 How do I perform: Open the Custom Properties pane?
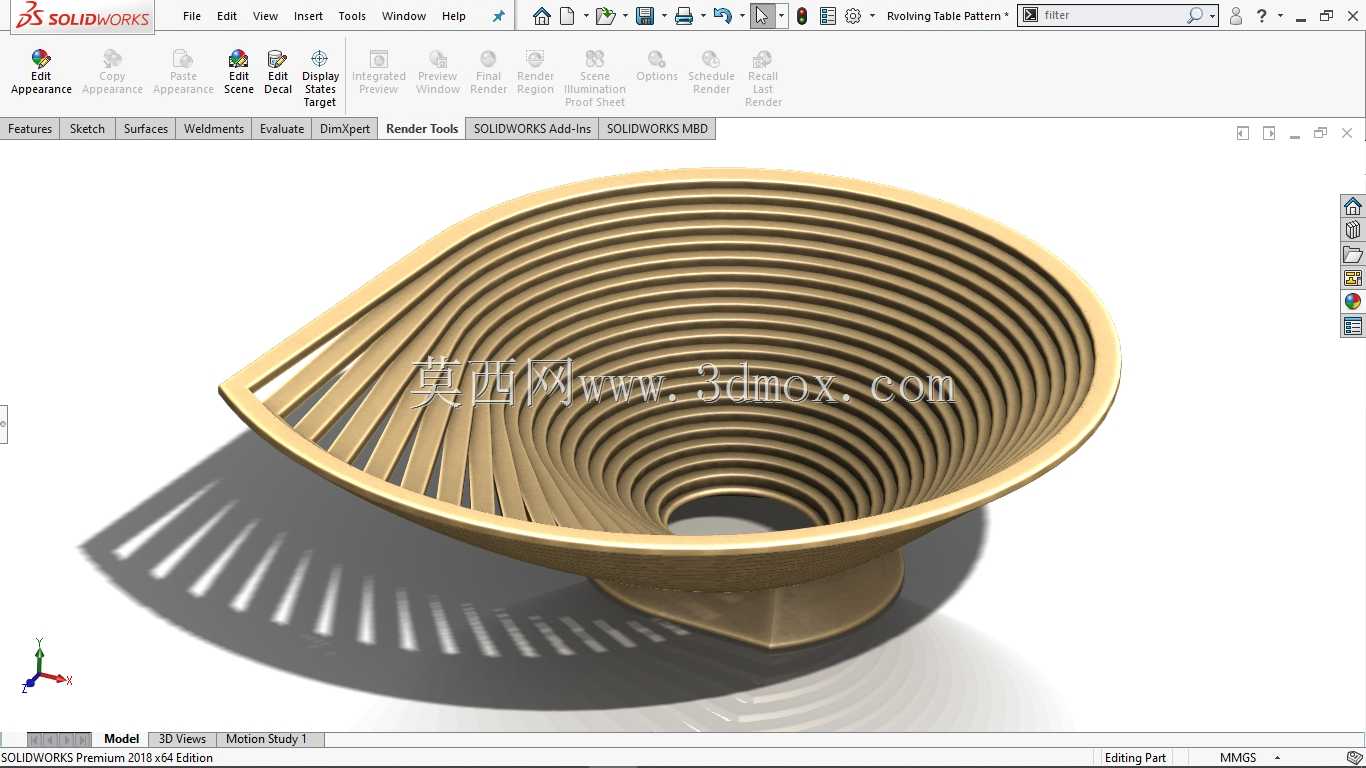point(1353,326)
